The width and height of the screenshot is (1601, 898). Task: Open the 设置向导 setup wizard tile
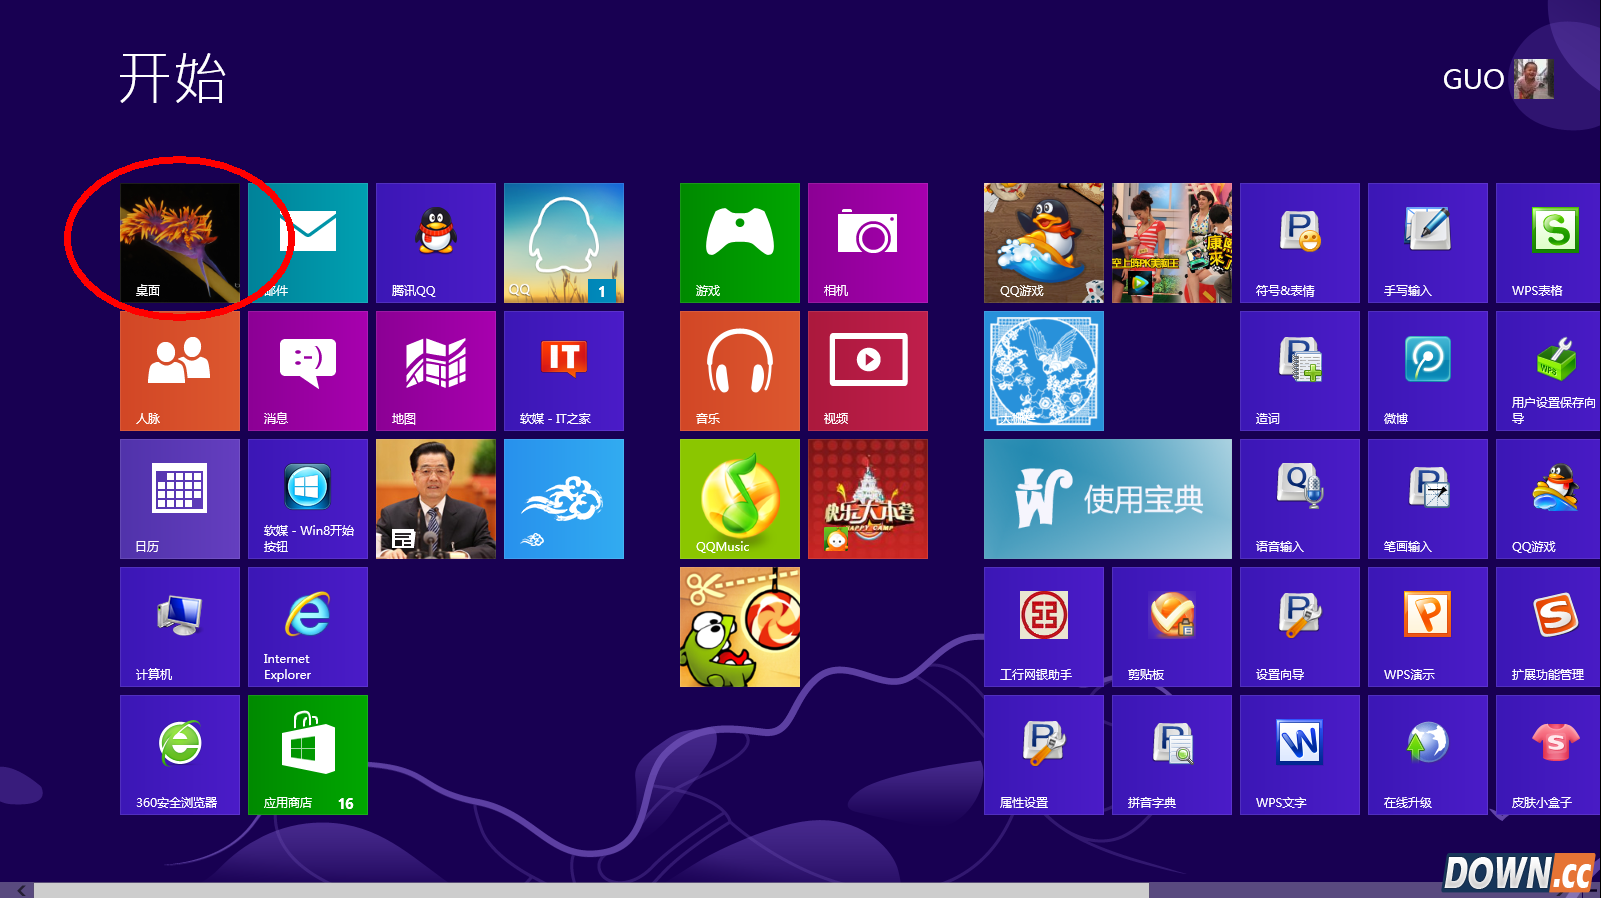point(1300,627)
